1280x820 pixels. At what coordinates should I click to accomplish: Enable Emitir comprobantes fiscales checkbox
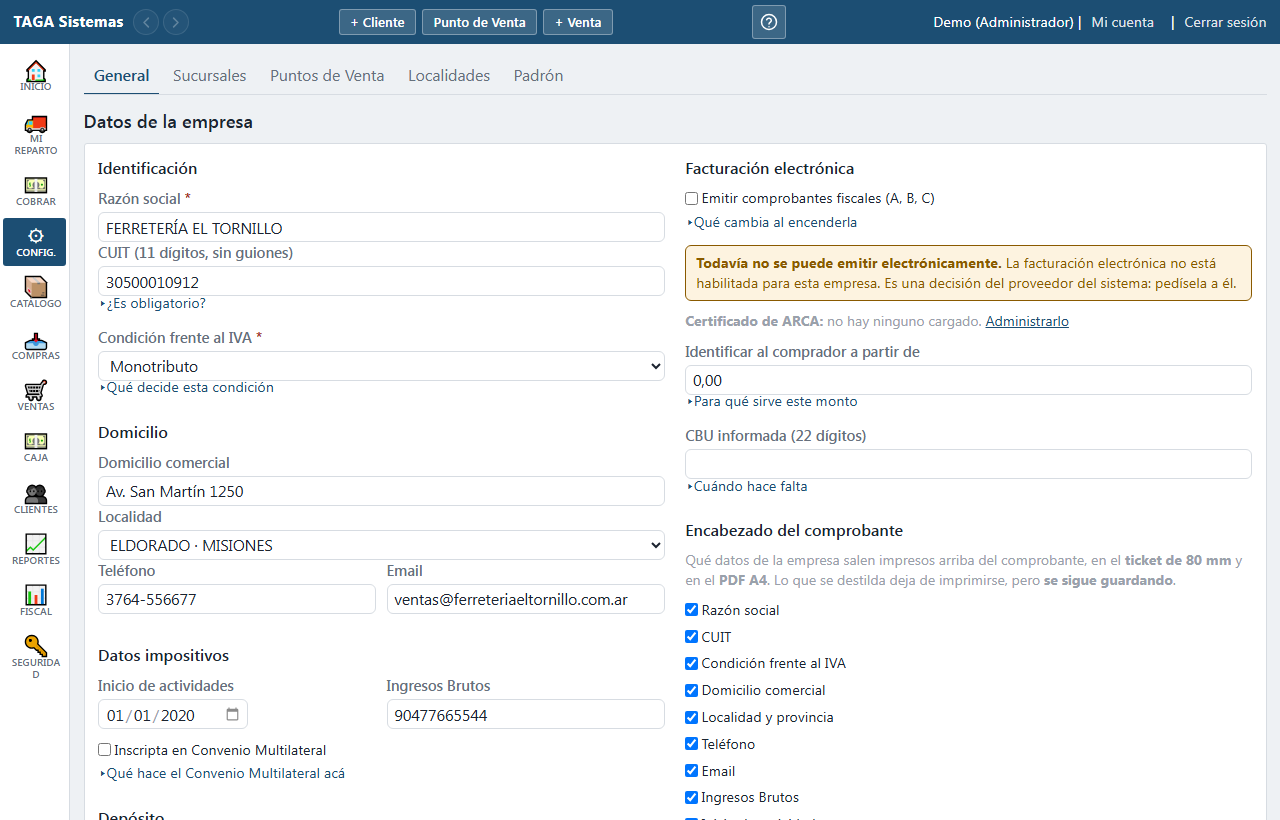[691, 199]
